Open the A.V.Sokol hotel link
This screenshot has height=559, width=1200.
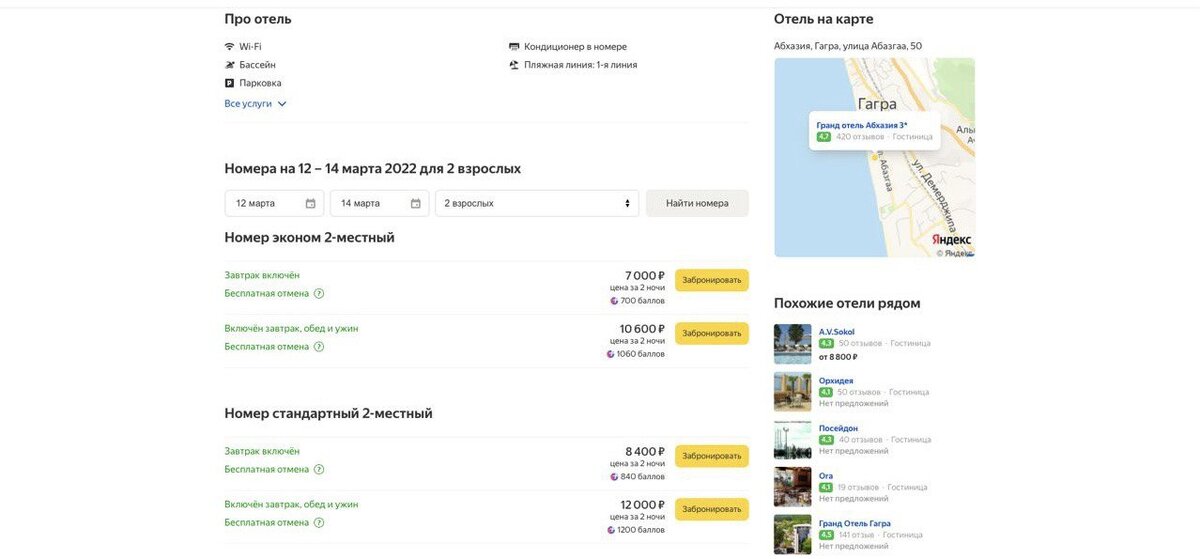837,332
